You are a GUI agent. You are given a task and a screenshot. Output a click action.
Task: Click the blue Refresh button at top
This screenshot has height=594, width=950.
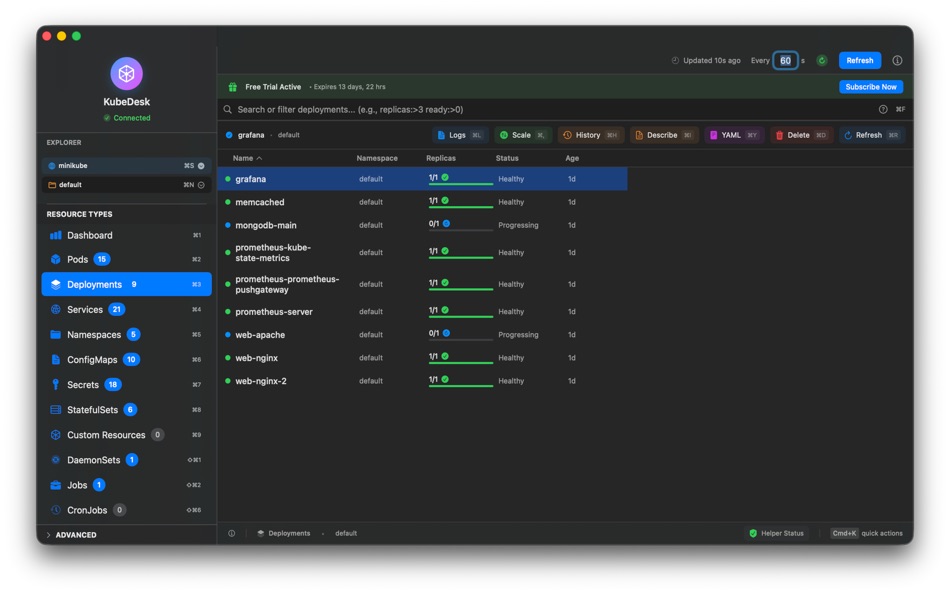[859, 61]
